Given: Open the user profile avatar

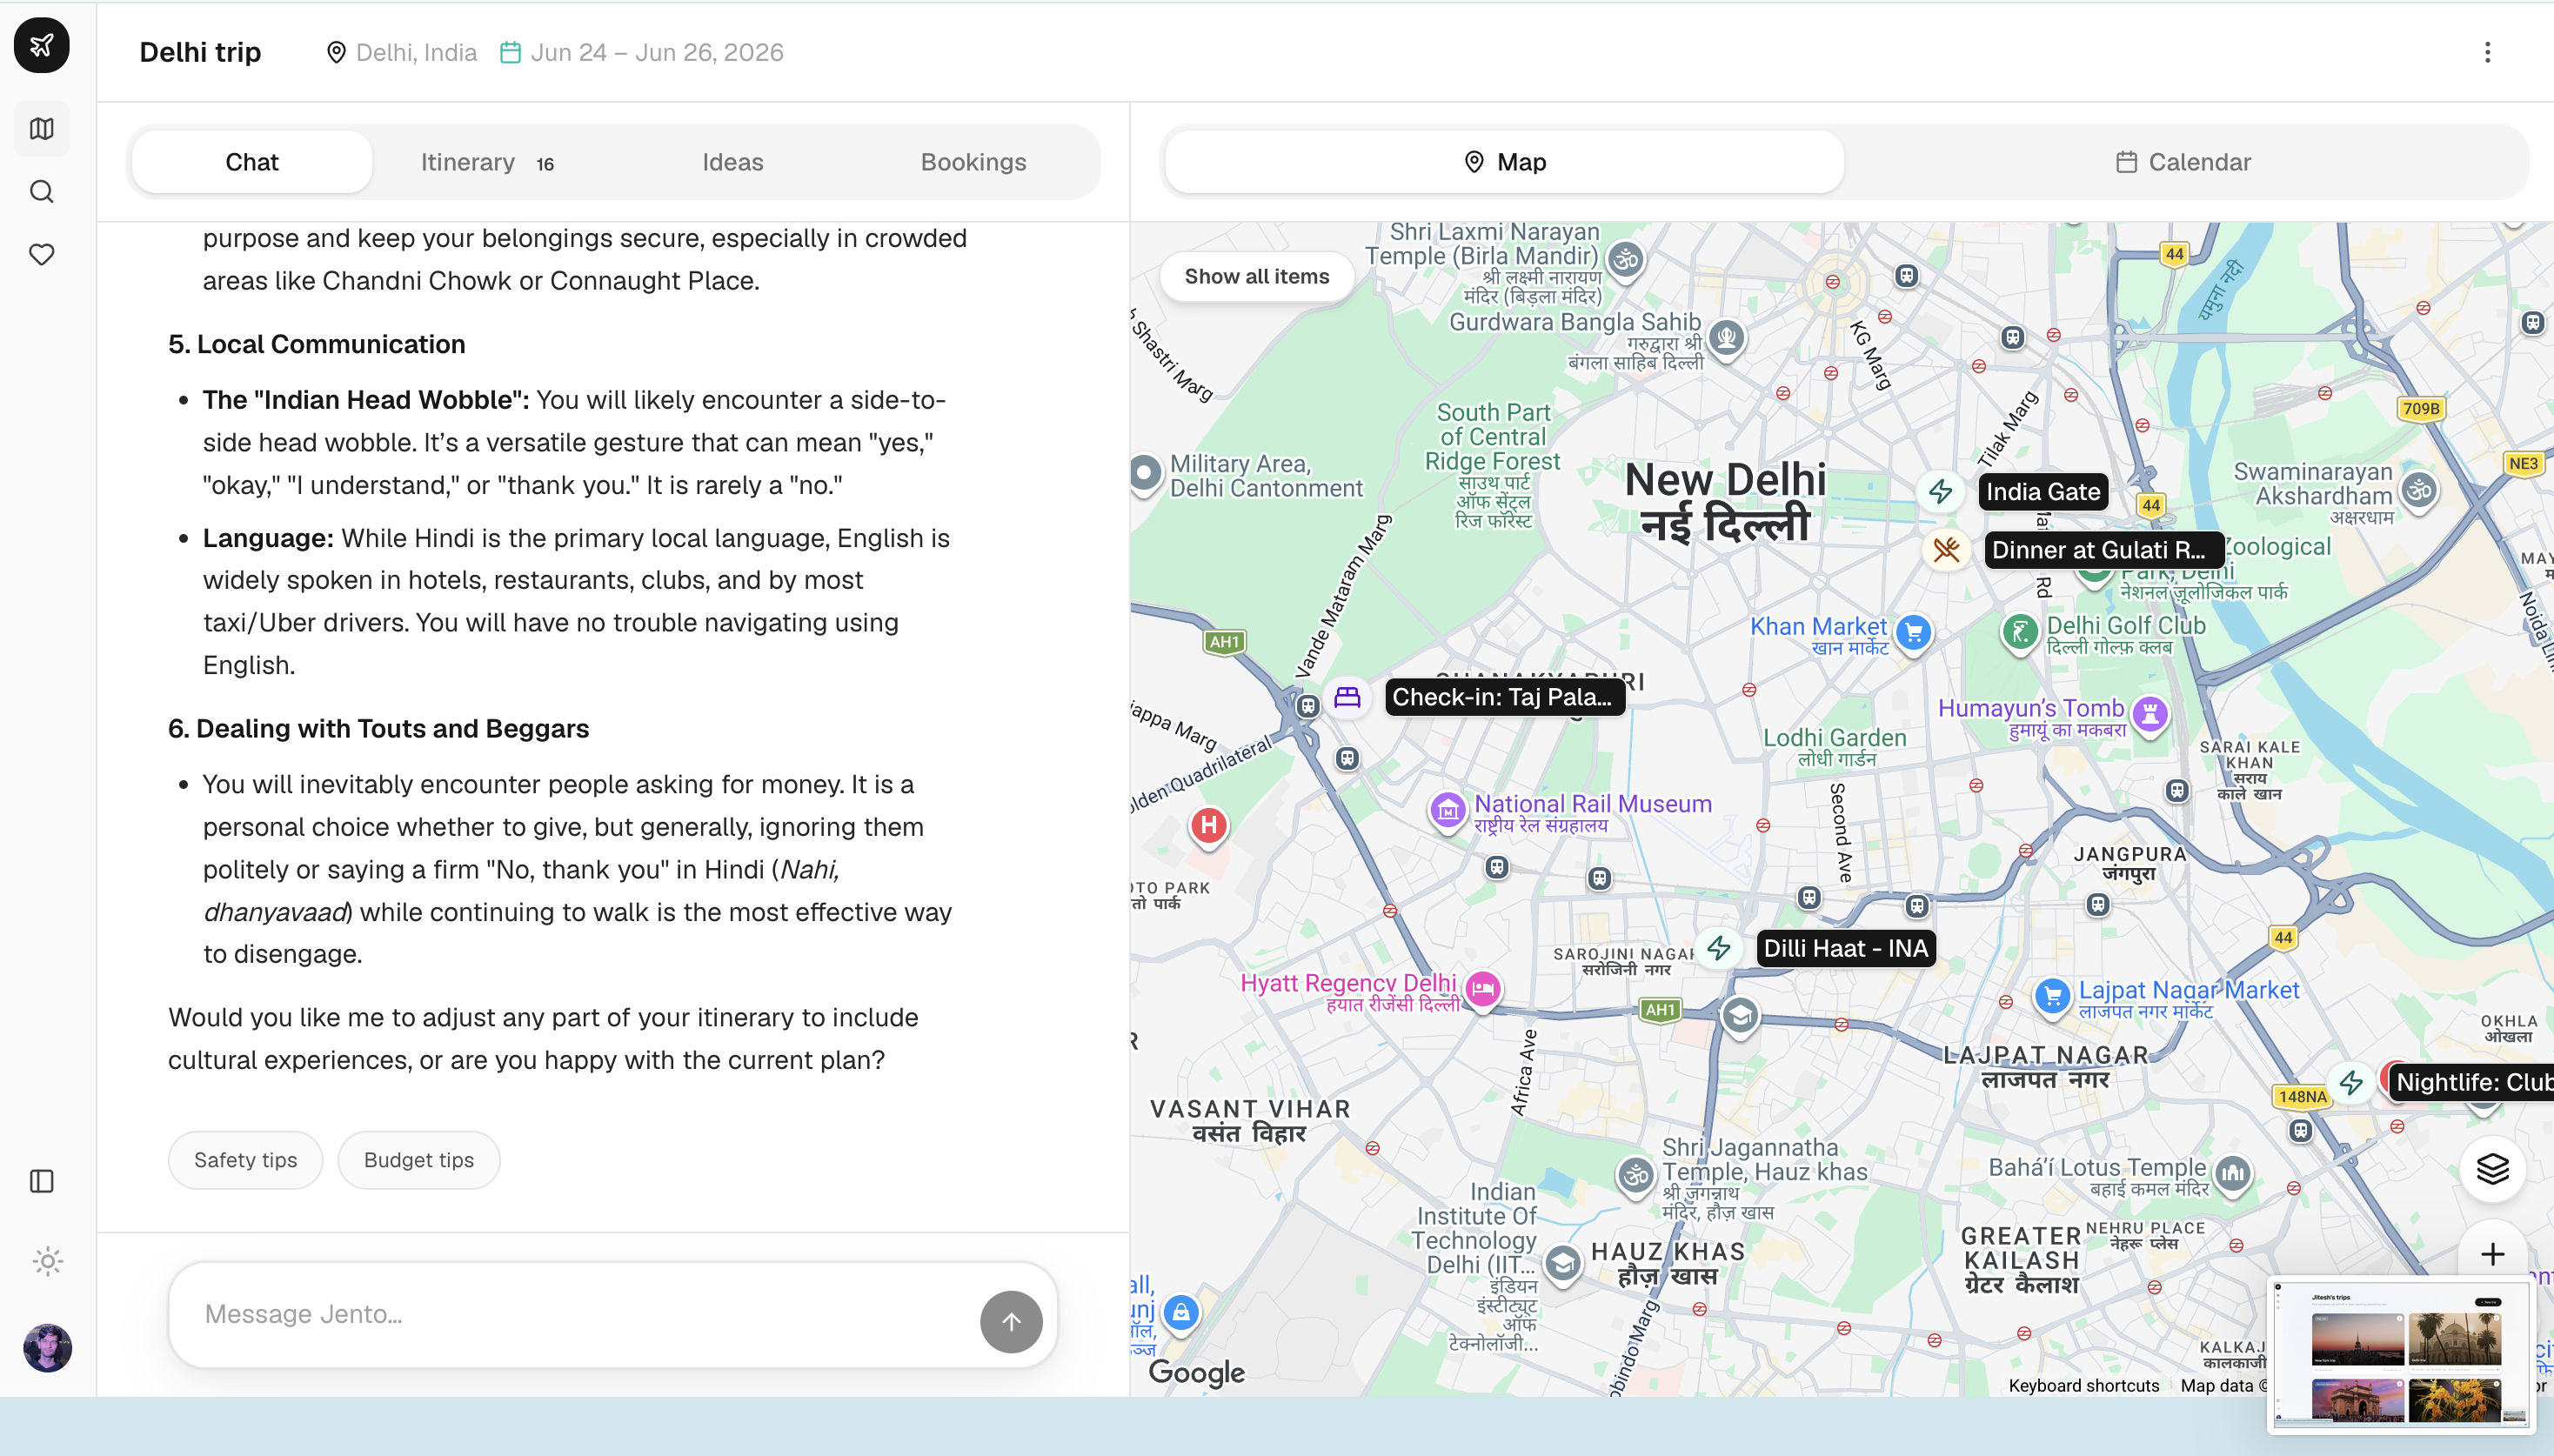Looking at the screenshot, I should (47, 1348).
